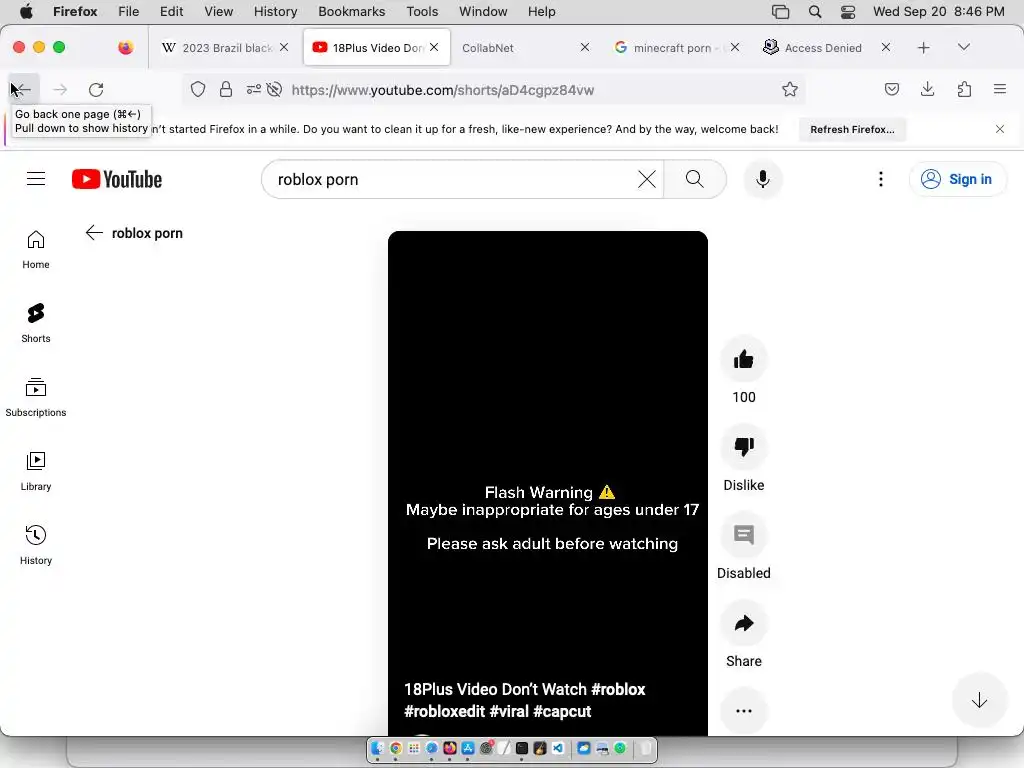Dislike this Short with thumbs down
Image resolution: width=1024 pixels, height=768 pixels.
click(744, 447)
